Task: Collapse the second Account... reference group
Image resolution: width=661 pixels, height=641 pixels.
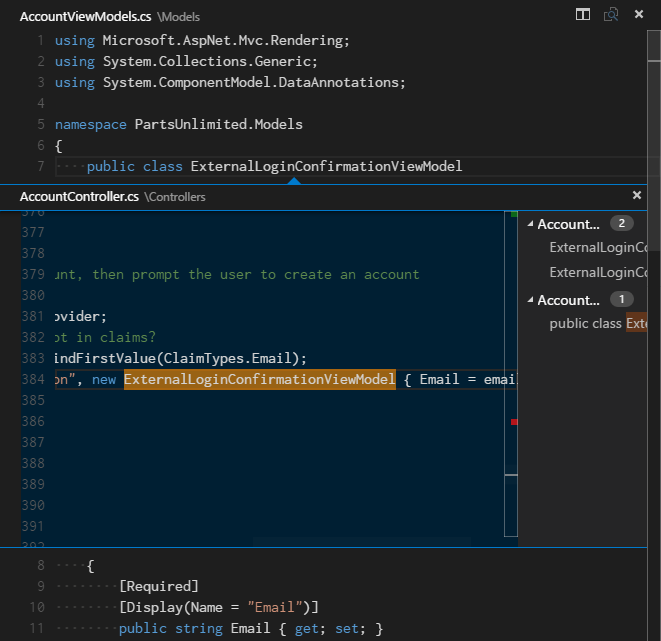Action: 531,300
